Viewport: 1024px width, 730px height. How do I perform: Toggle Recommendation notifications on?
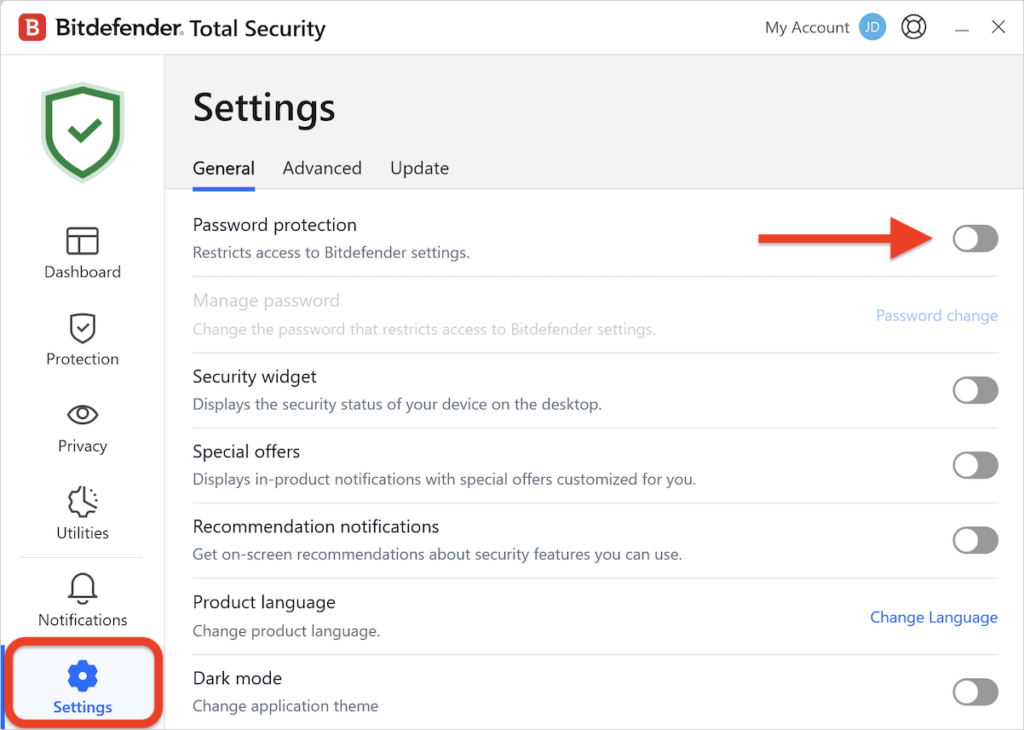point(975,540)
